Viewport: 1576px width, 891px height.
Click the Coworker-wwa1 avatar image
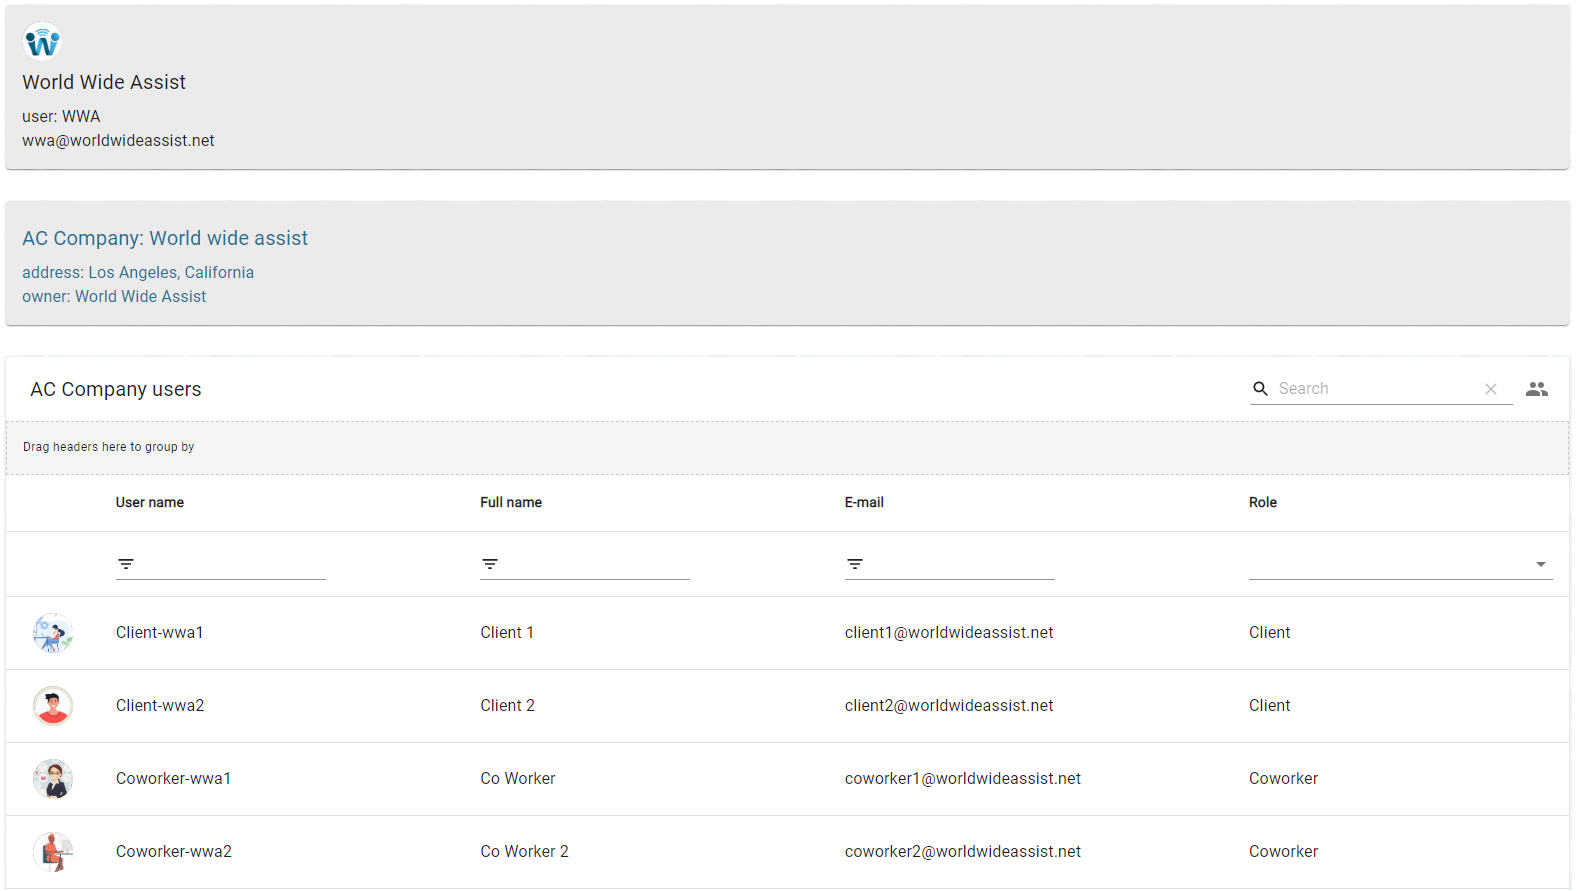coord(53,779)
